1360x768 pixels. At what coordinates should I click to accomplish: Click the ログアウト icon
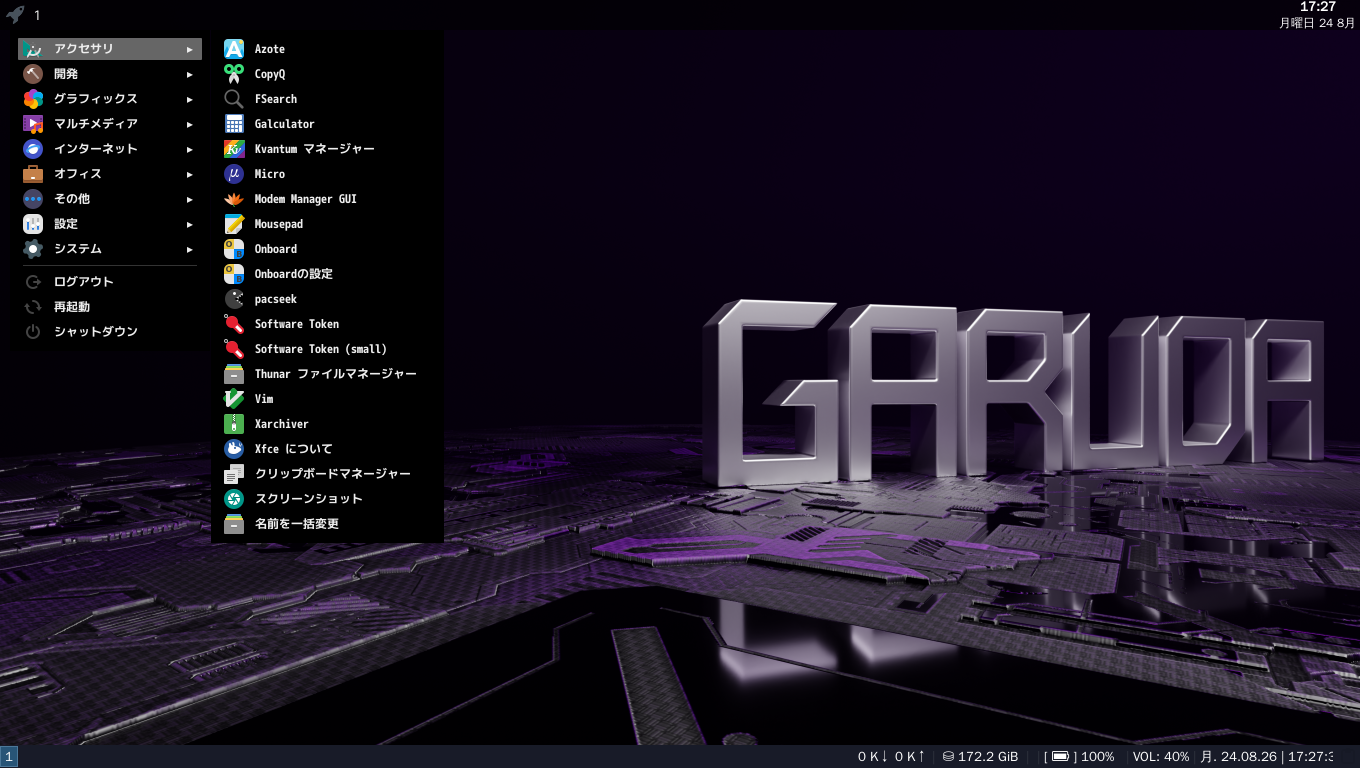pos(33,282)
